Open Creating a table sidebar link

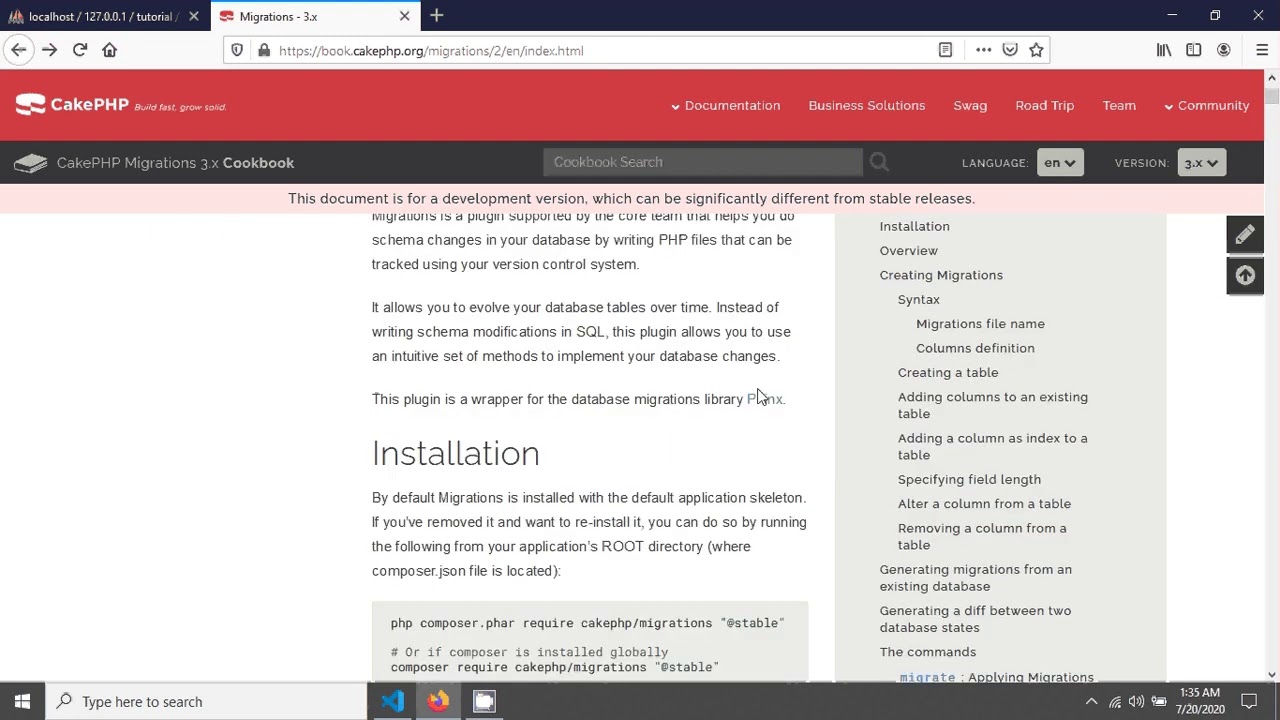(x=947, y=373)
